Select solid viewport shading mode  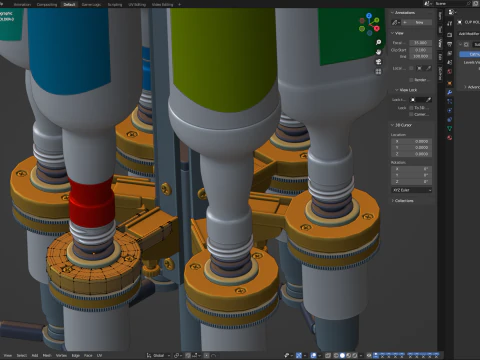[x=342, y=355]
